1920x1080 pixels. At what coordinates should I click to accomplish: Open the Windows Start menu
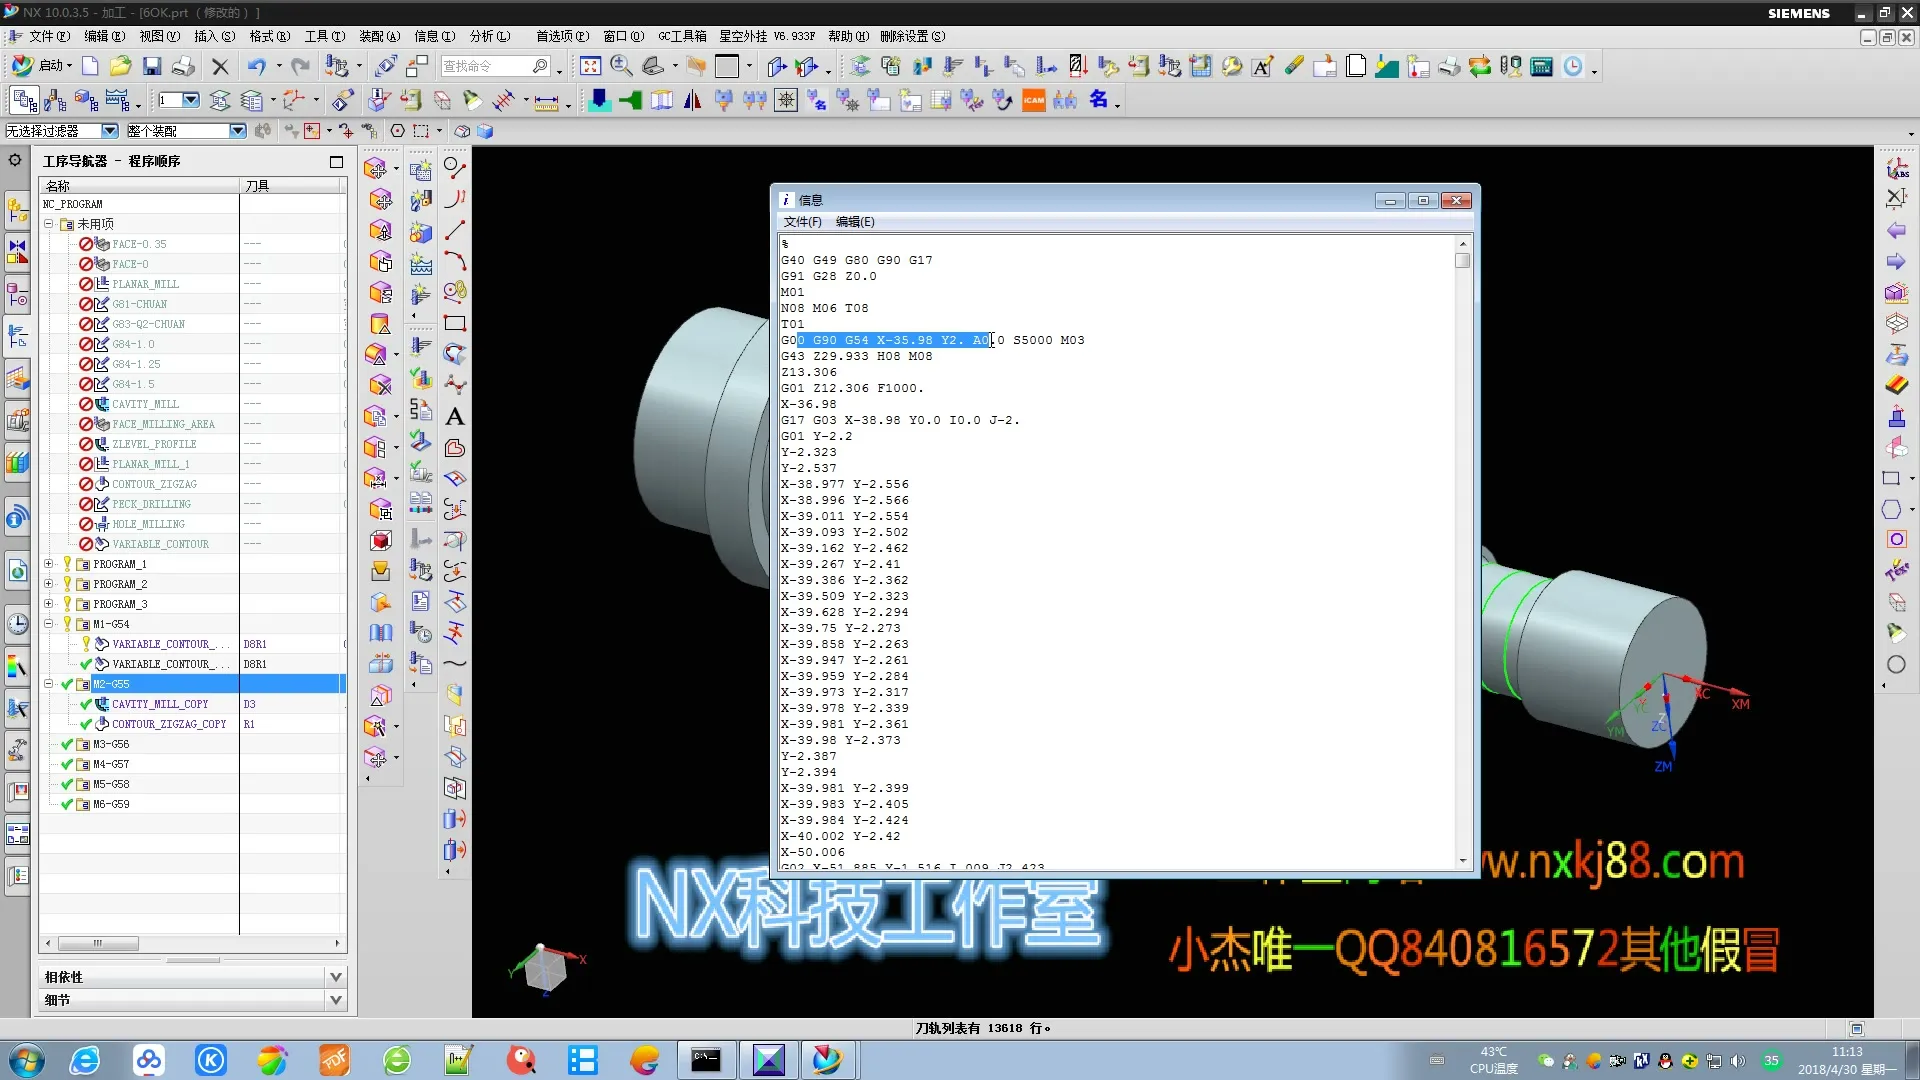(27, 1060)
